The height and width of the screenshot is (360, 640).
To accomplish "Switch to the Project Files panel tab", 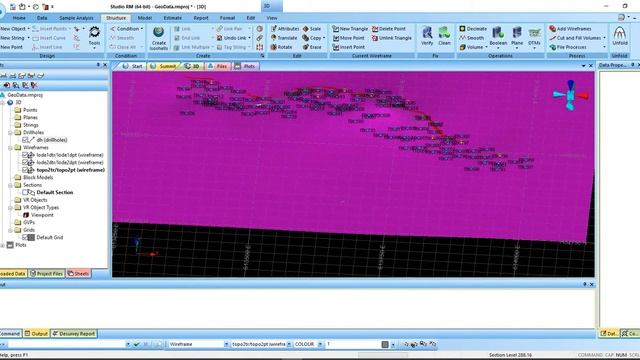I will tap(47, 273).
